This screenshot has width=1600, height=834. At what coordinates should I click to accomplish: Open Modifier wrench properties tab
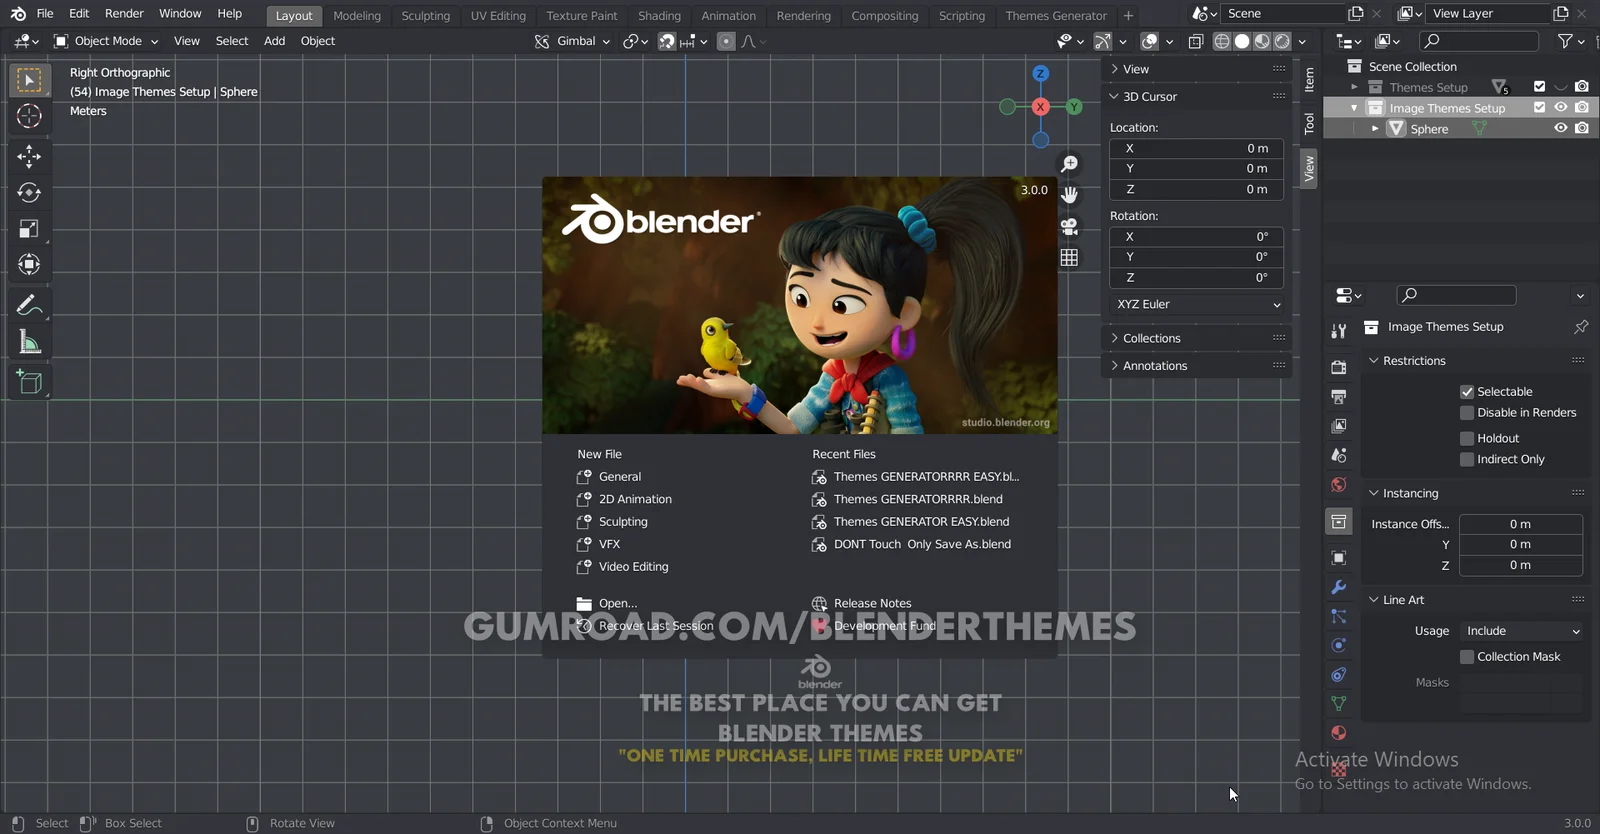[x=1339, y=587]
